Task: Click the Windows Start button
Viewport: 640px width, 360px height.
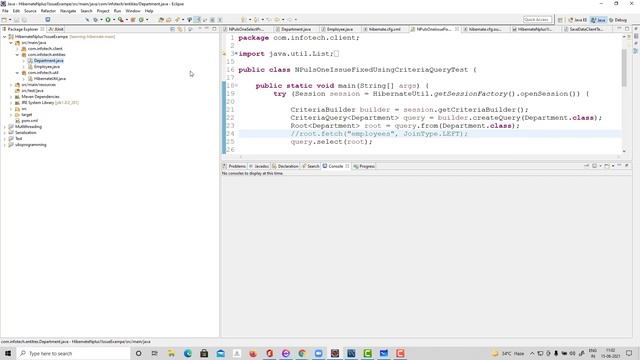Action: [8, 353]
